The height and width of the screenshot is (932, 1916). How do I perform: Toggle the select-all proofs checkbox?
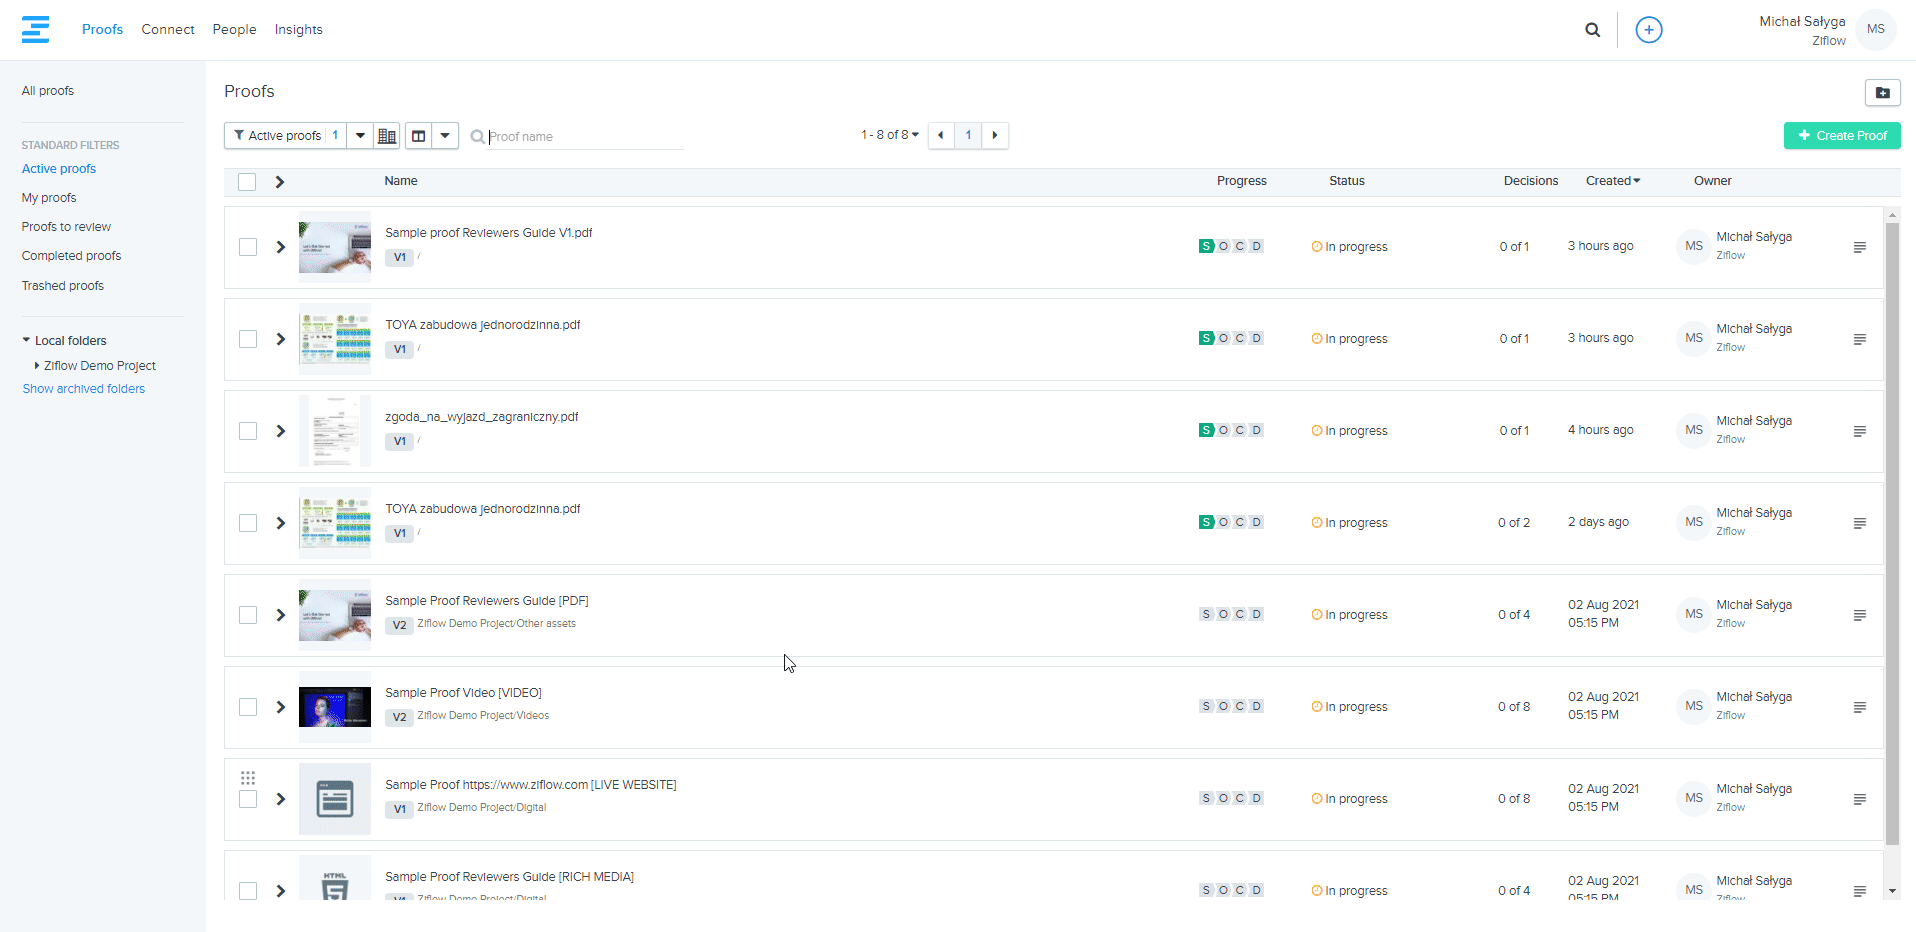point(247,182)
